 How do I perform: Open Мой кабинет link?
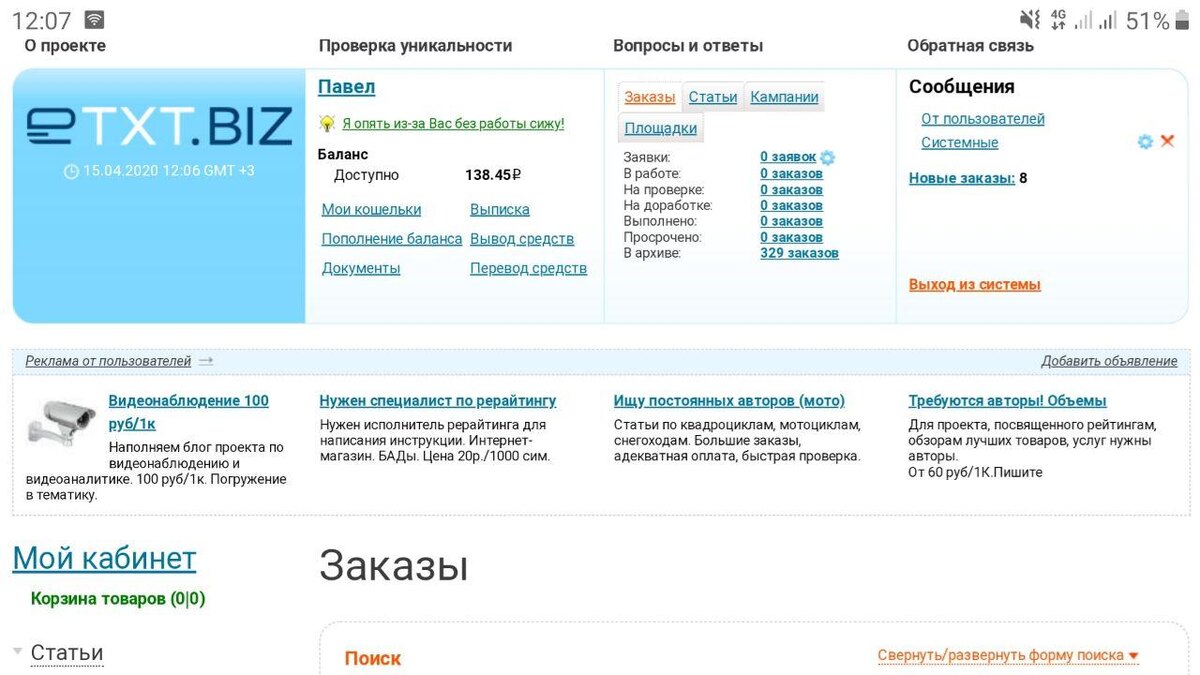104,558
